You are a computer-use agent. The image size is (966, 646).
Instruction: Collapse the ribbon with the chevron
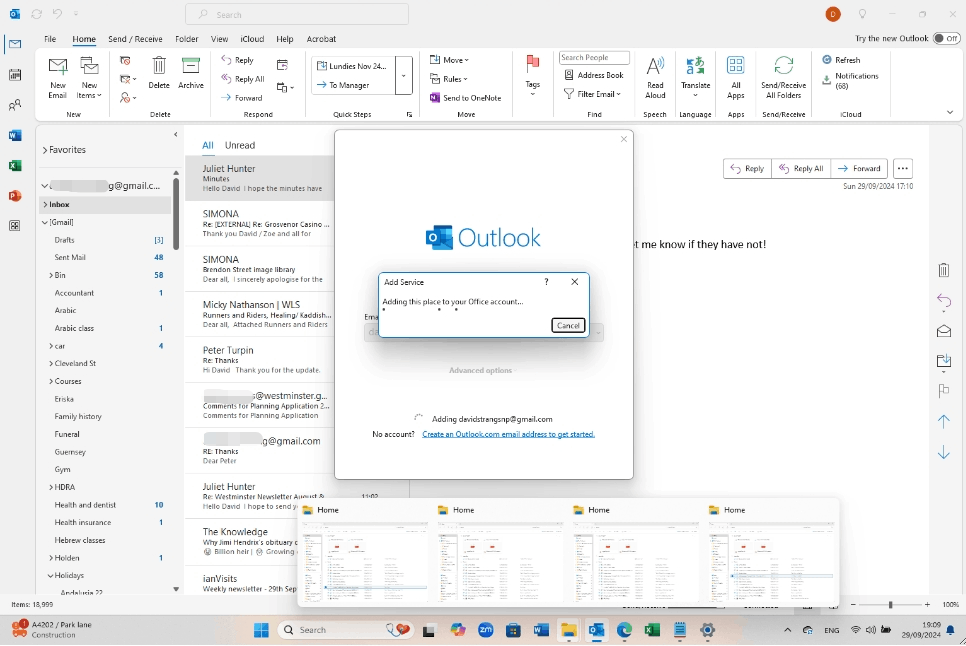tap(949, 112)
